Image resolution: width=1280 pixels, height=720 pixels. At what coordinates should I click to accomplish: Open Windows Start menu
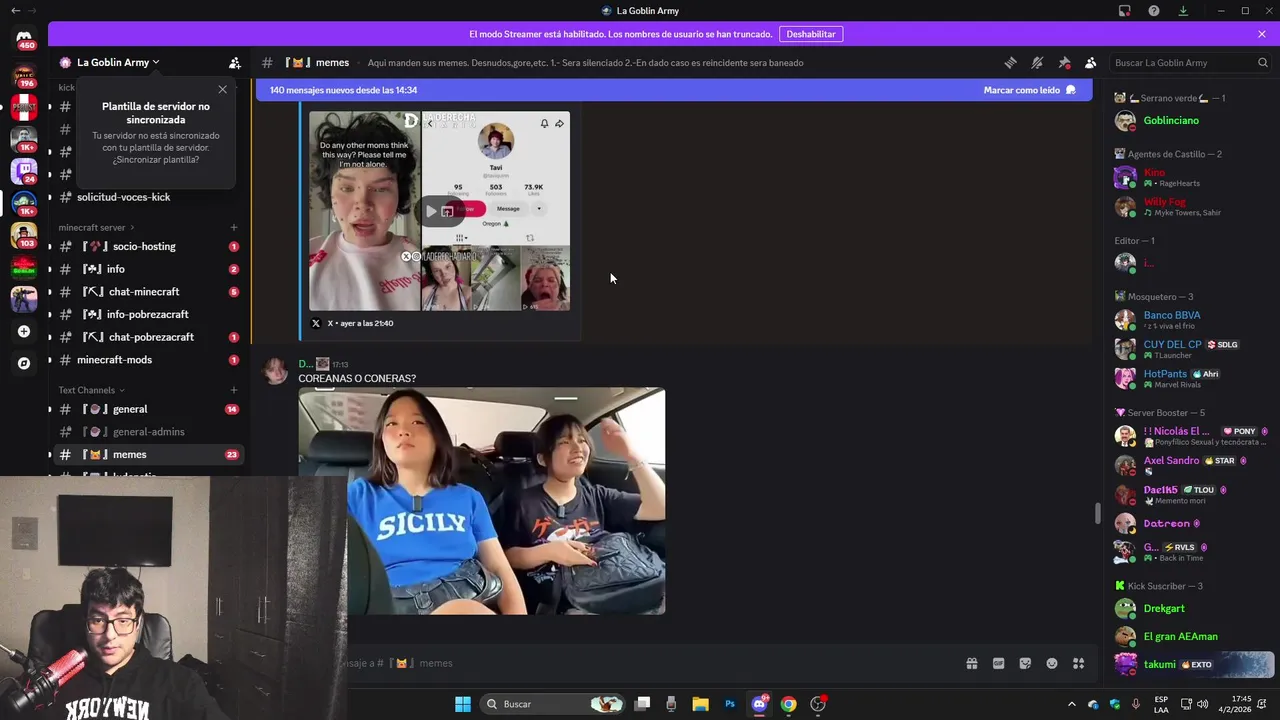pyautogui.click(x=463, y=704)
